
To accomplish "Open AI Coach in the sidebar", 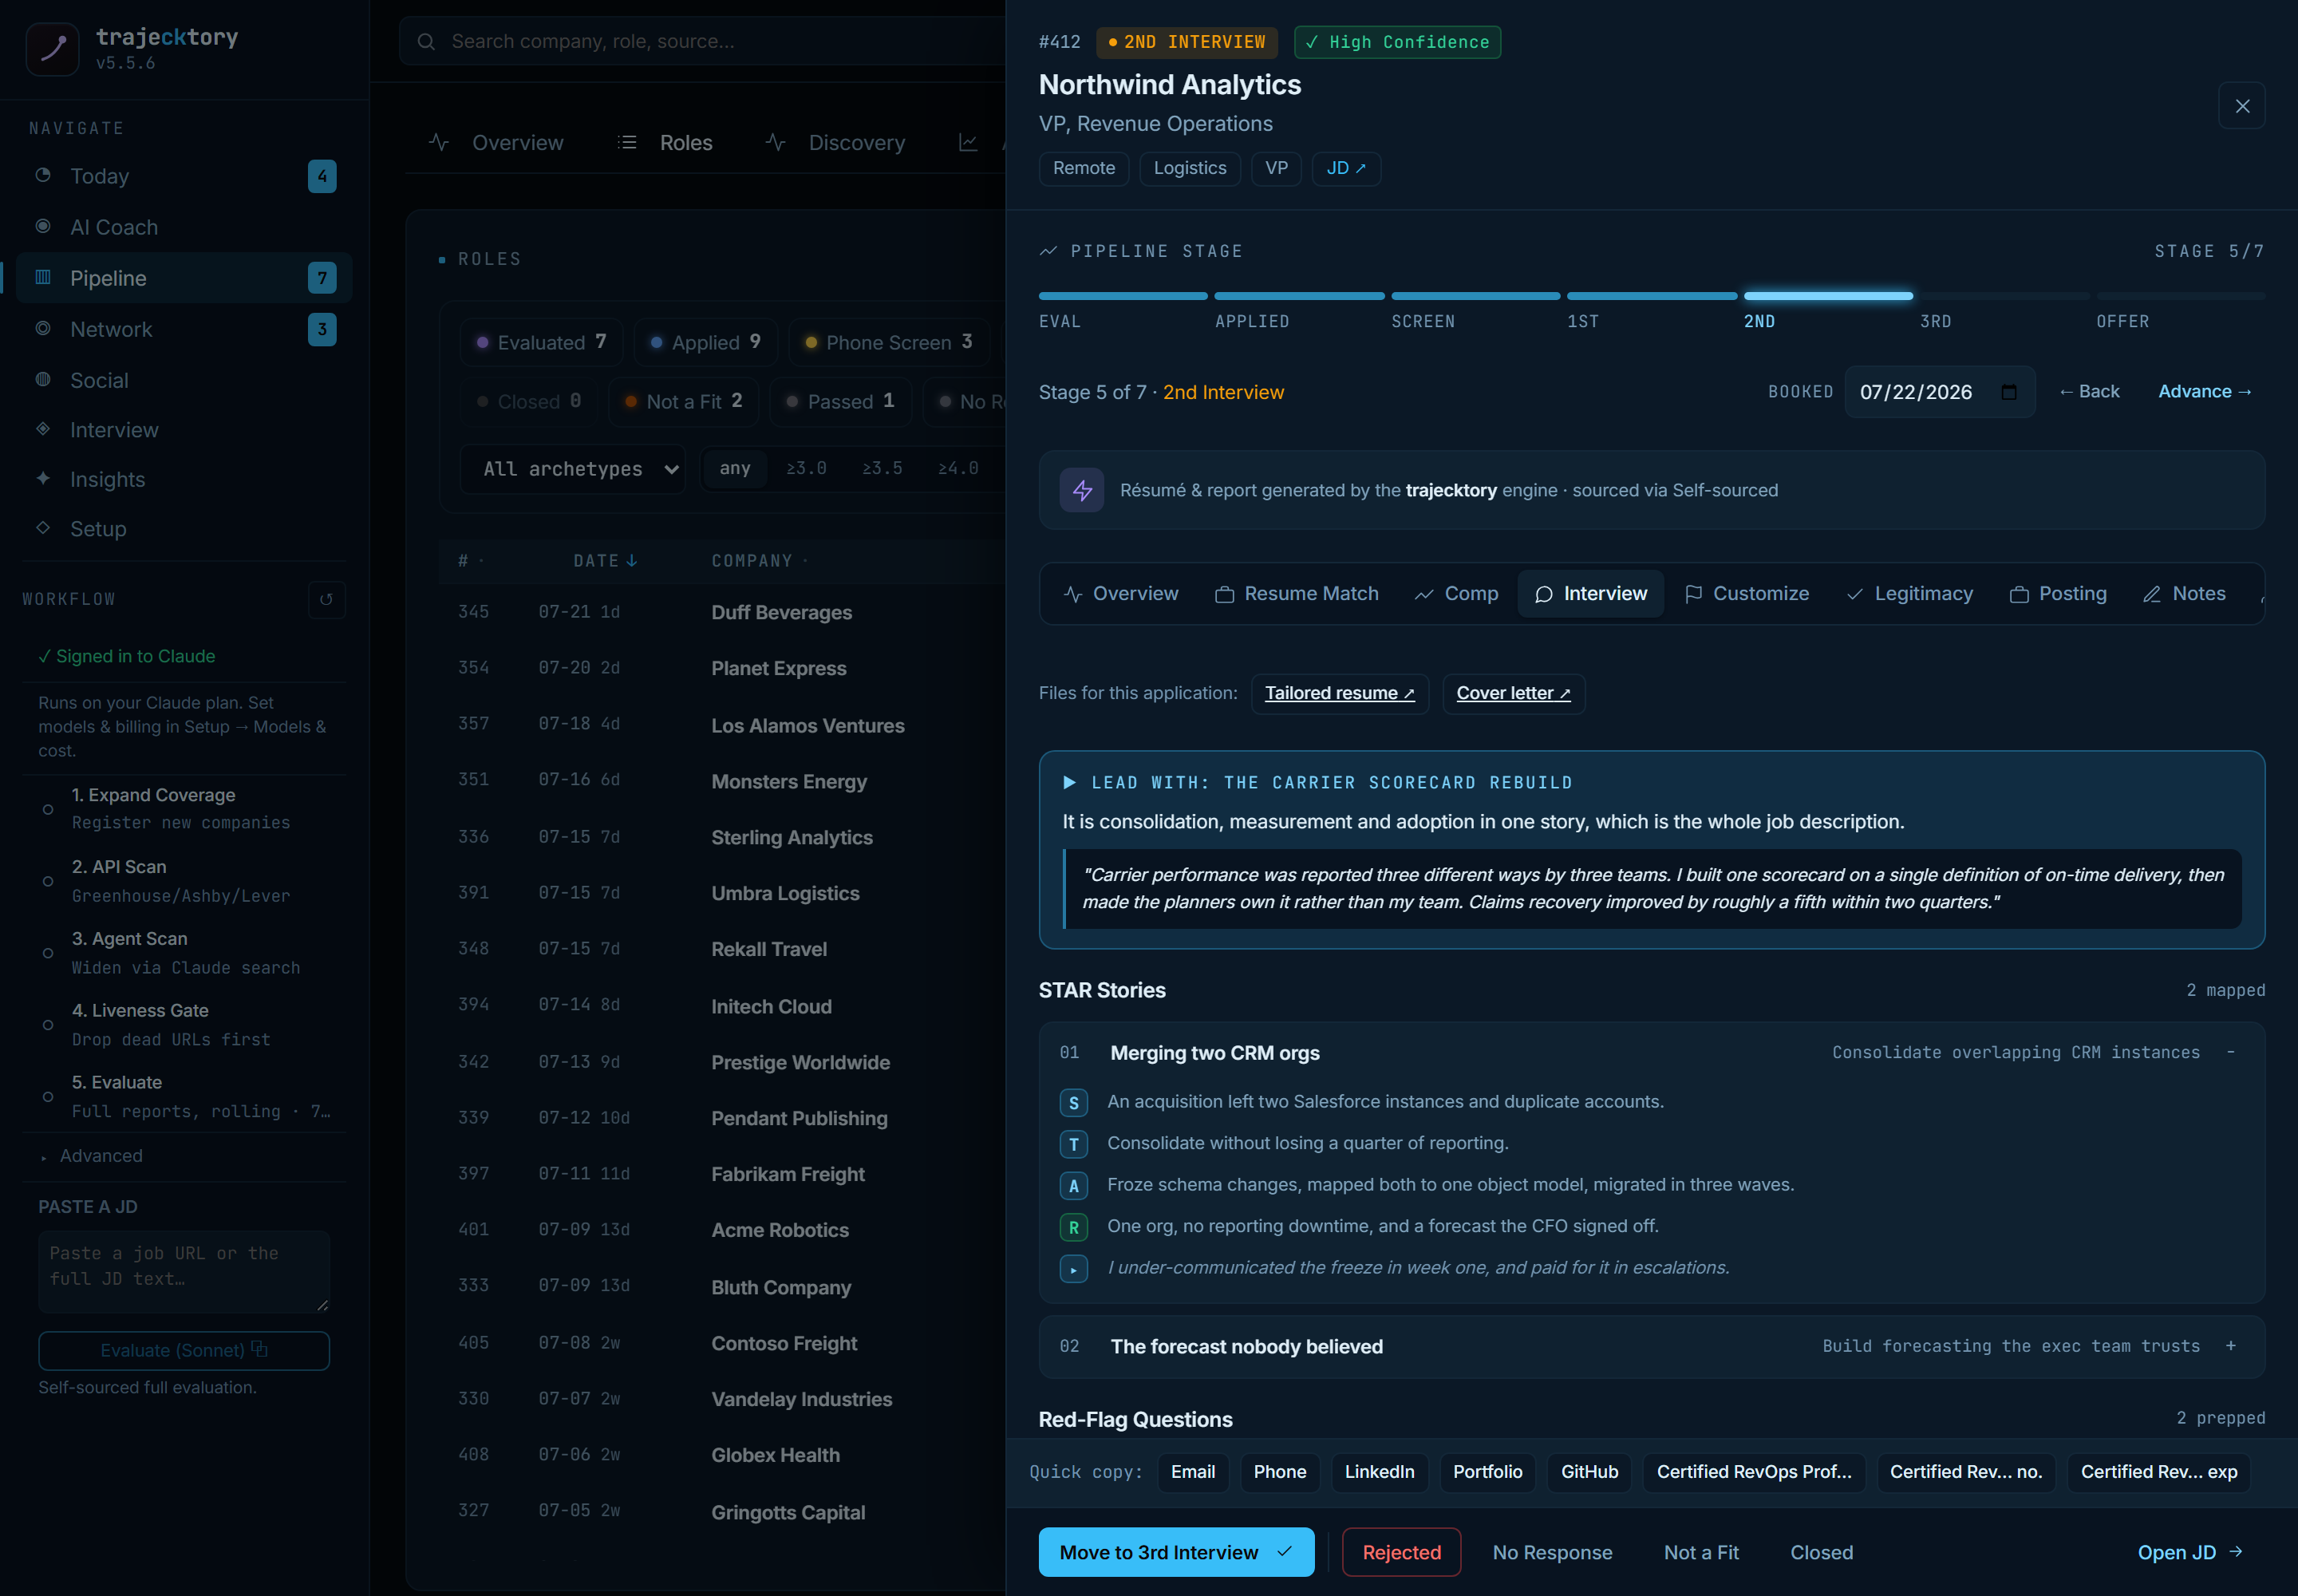I will (x=183, y=227).
